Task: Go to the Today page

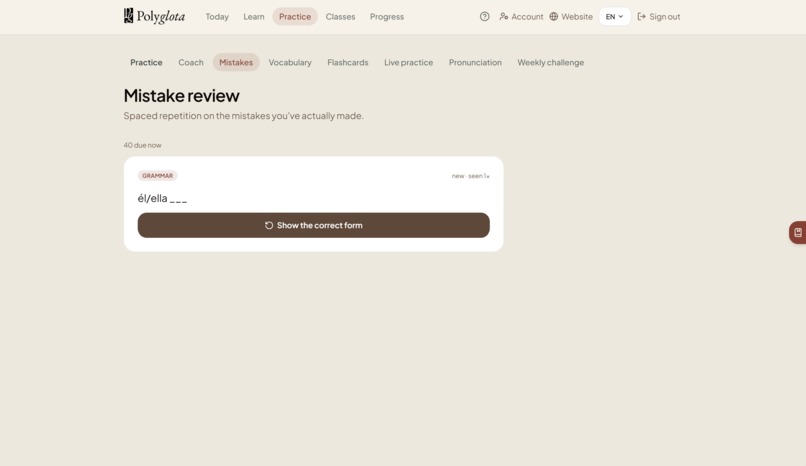Action: click(217, 16)
